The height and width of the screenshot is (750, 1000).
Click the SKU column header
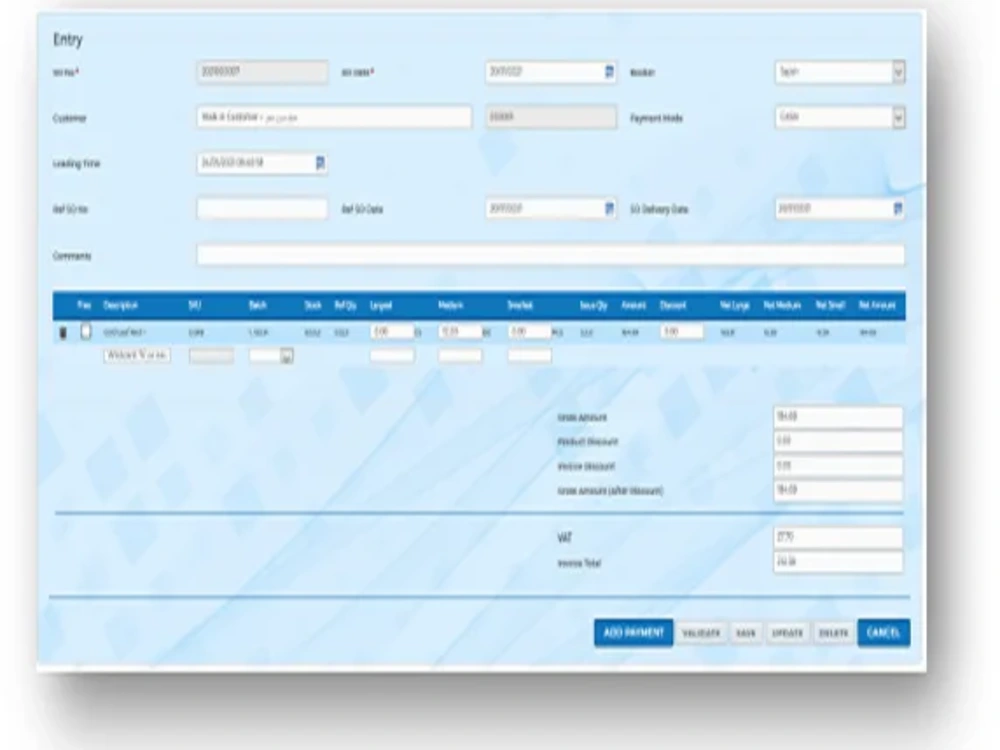pyautogui.click(x=195, y=305)
